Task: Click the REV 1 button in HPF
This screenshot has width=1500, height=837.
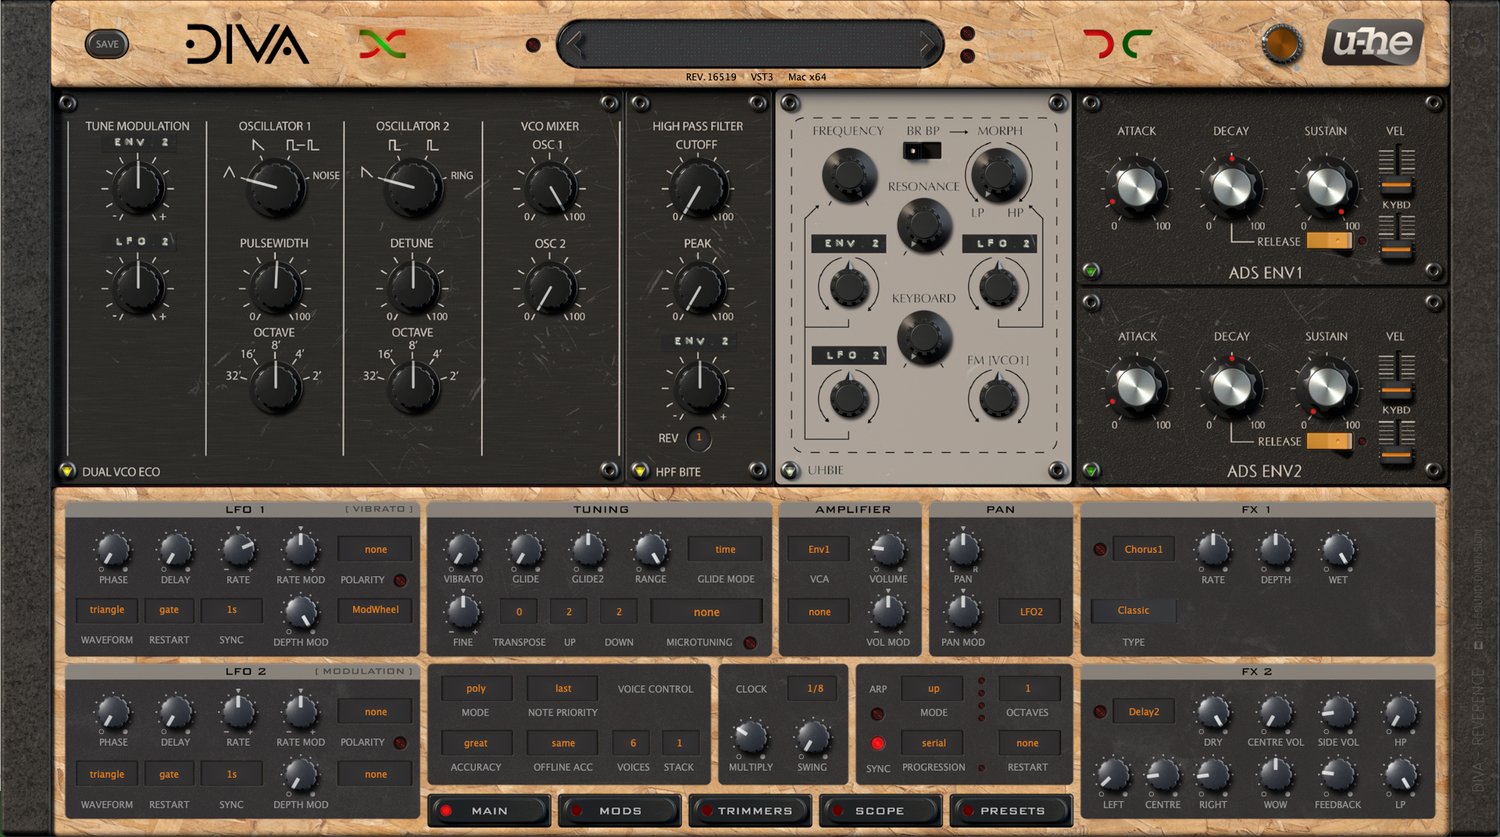Action: point(699,438)
